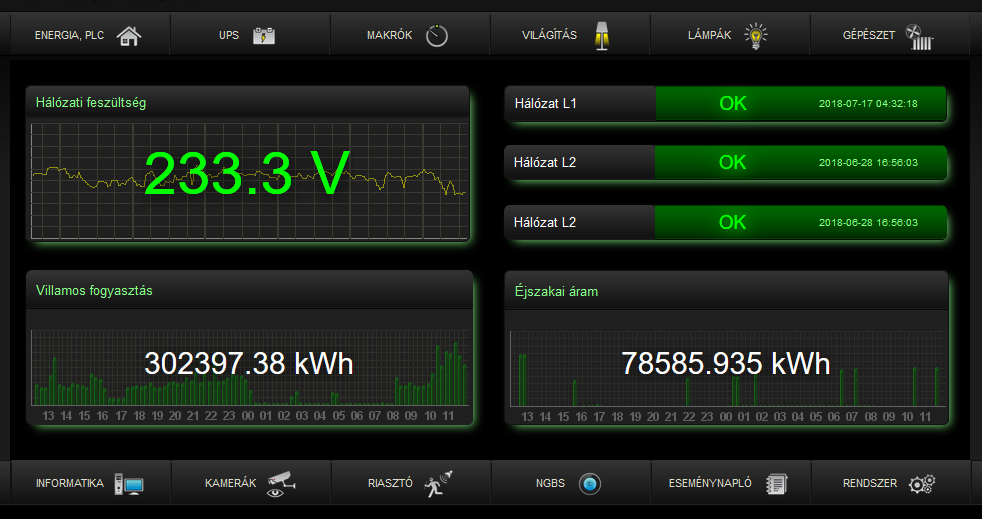Open the RENDSZER gears icon

pyautogui.click(x=921, y=484)
